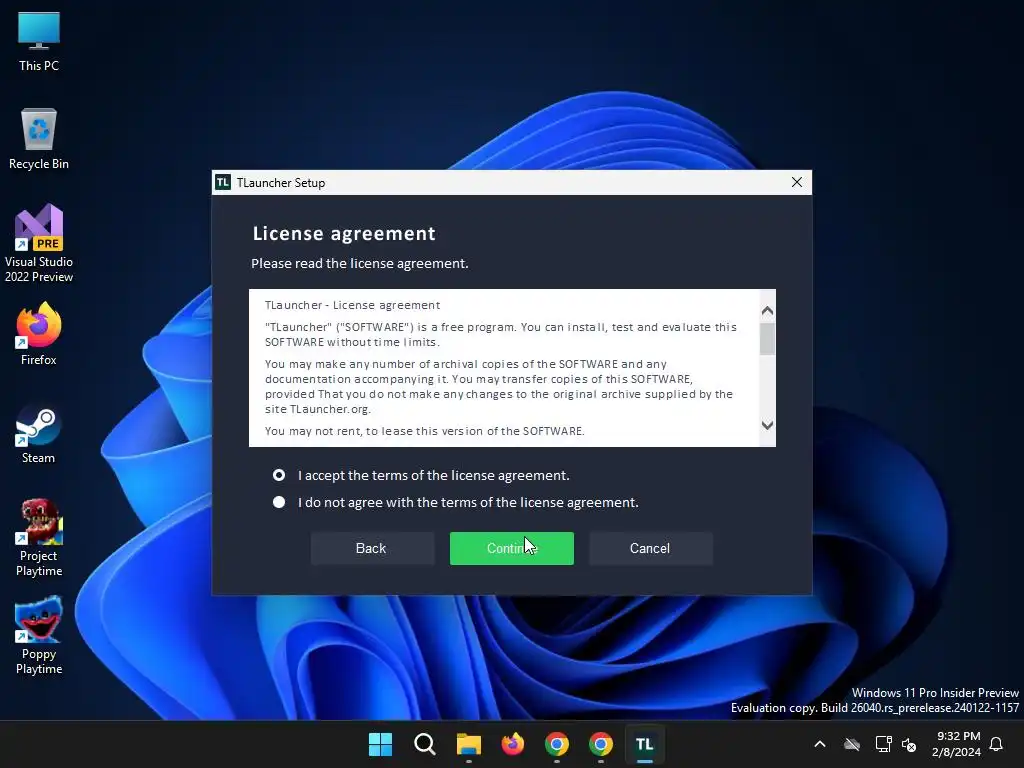Image resolution: width=1024 pixels, height=768 pixels.
Task: Show hidden system tray icons
Action: tap(820, 744)
